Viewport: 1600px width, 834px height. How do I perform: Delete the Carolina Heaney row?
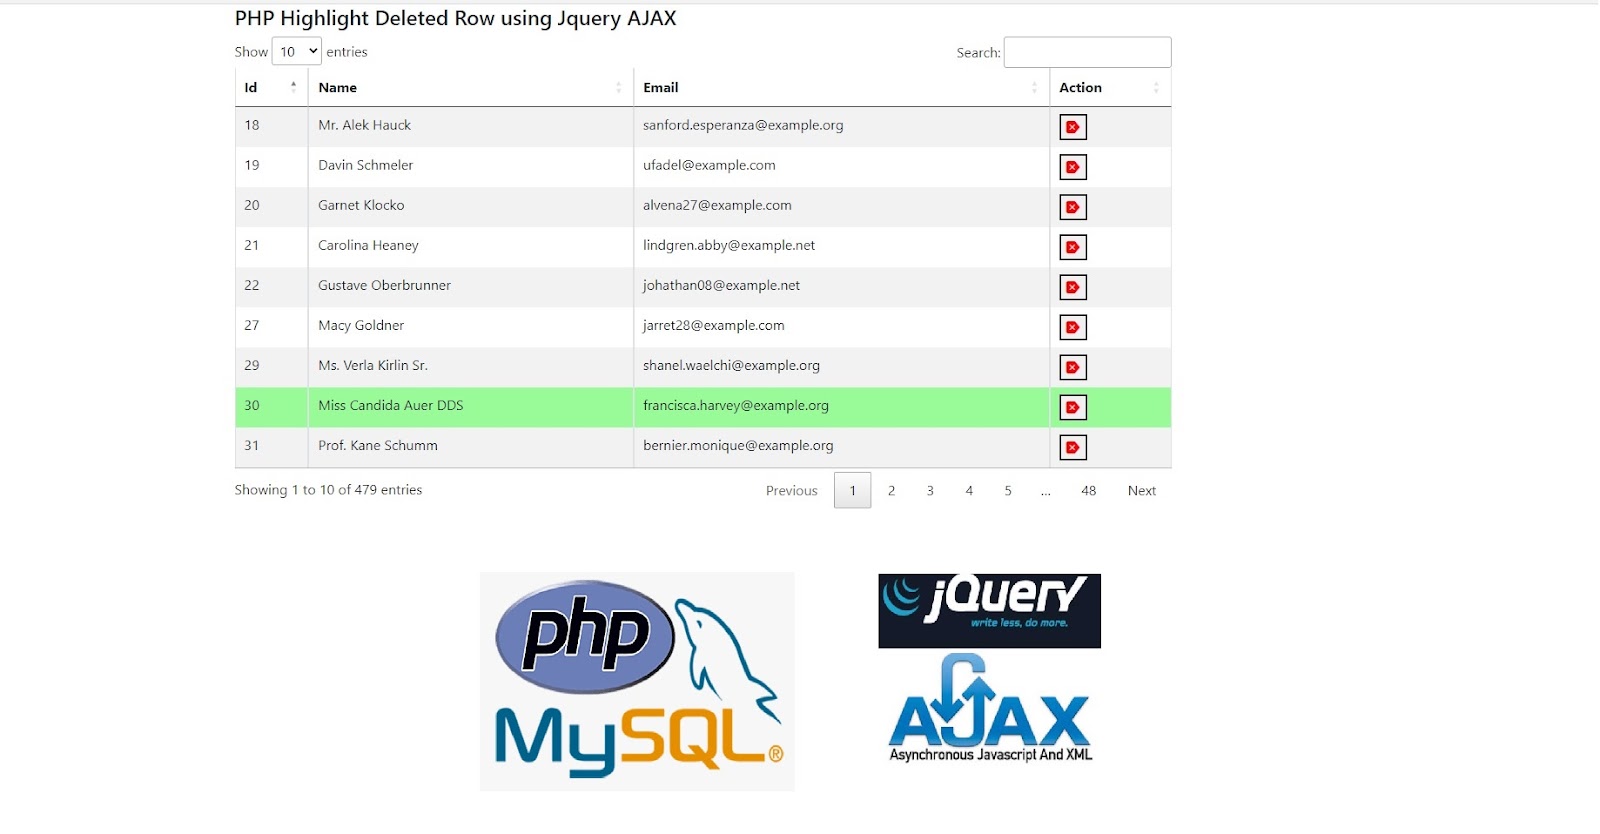(1073, 247)
